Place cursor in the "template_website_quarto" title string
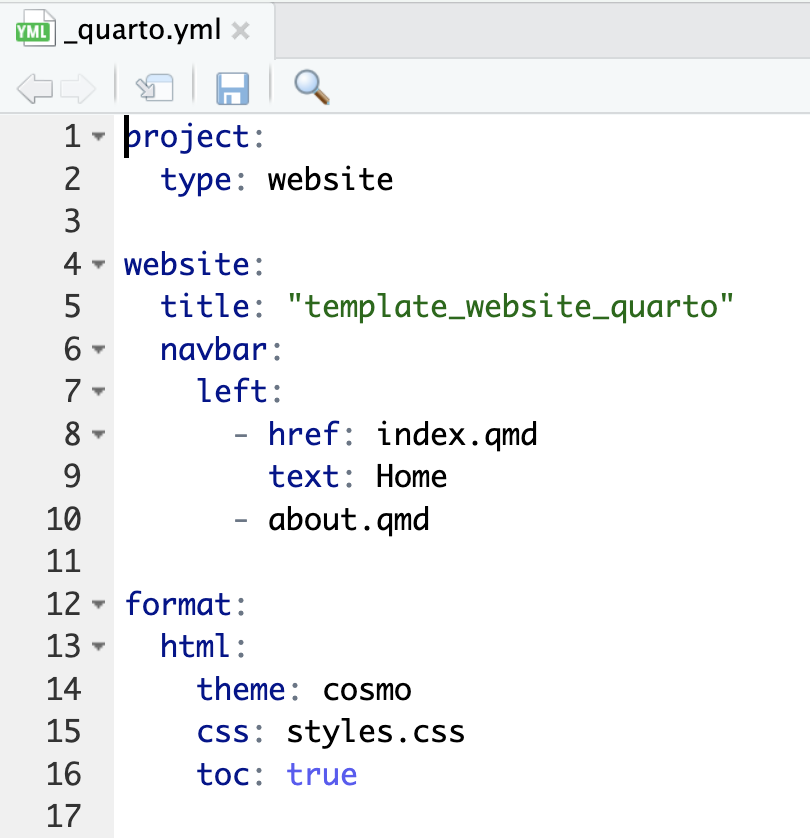This screenshot has height=838, width=810. [x=510, y=307]
